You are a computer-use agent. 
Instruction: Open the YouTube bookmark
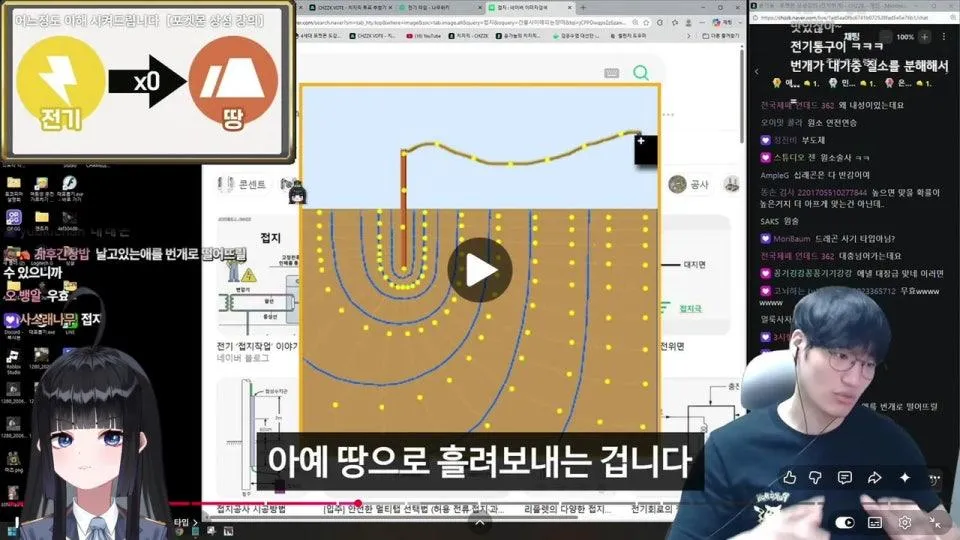pos(423,36)
